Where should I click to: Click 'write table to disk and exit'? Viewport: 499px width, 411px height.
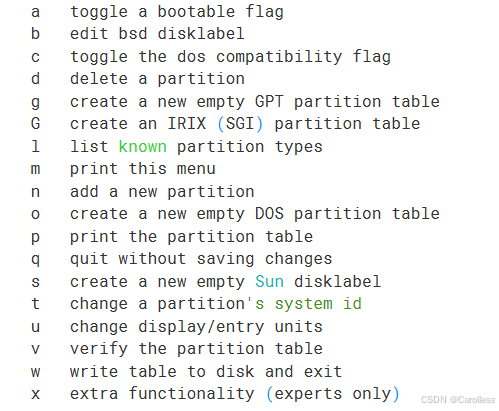(206, 372)
